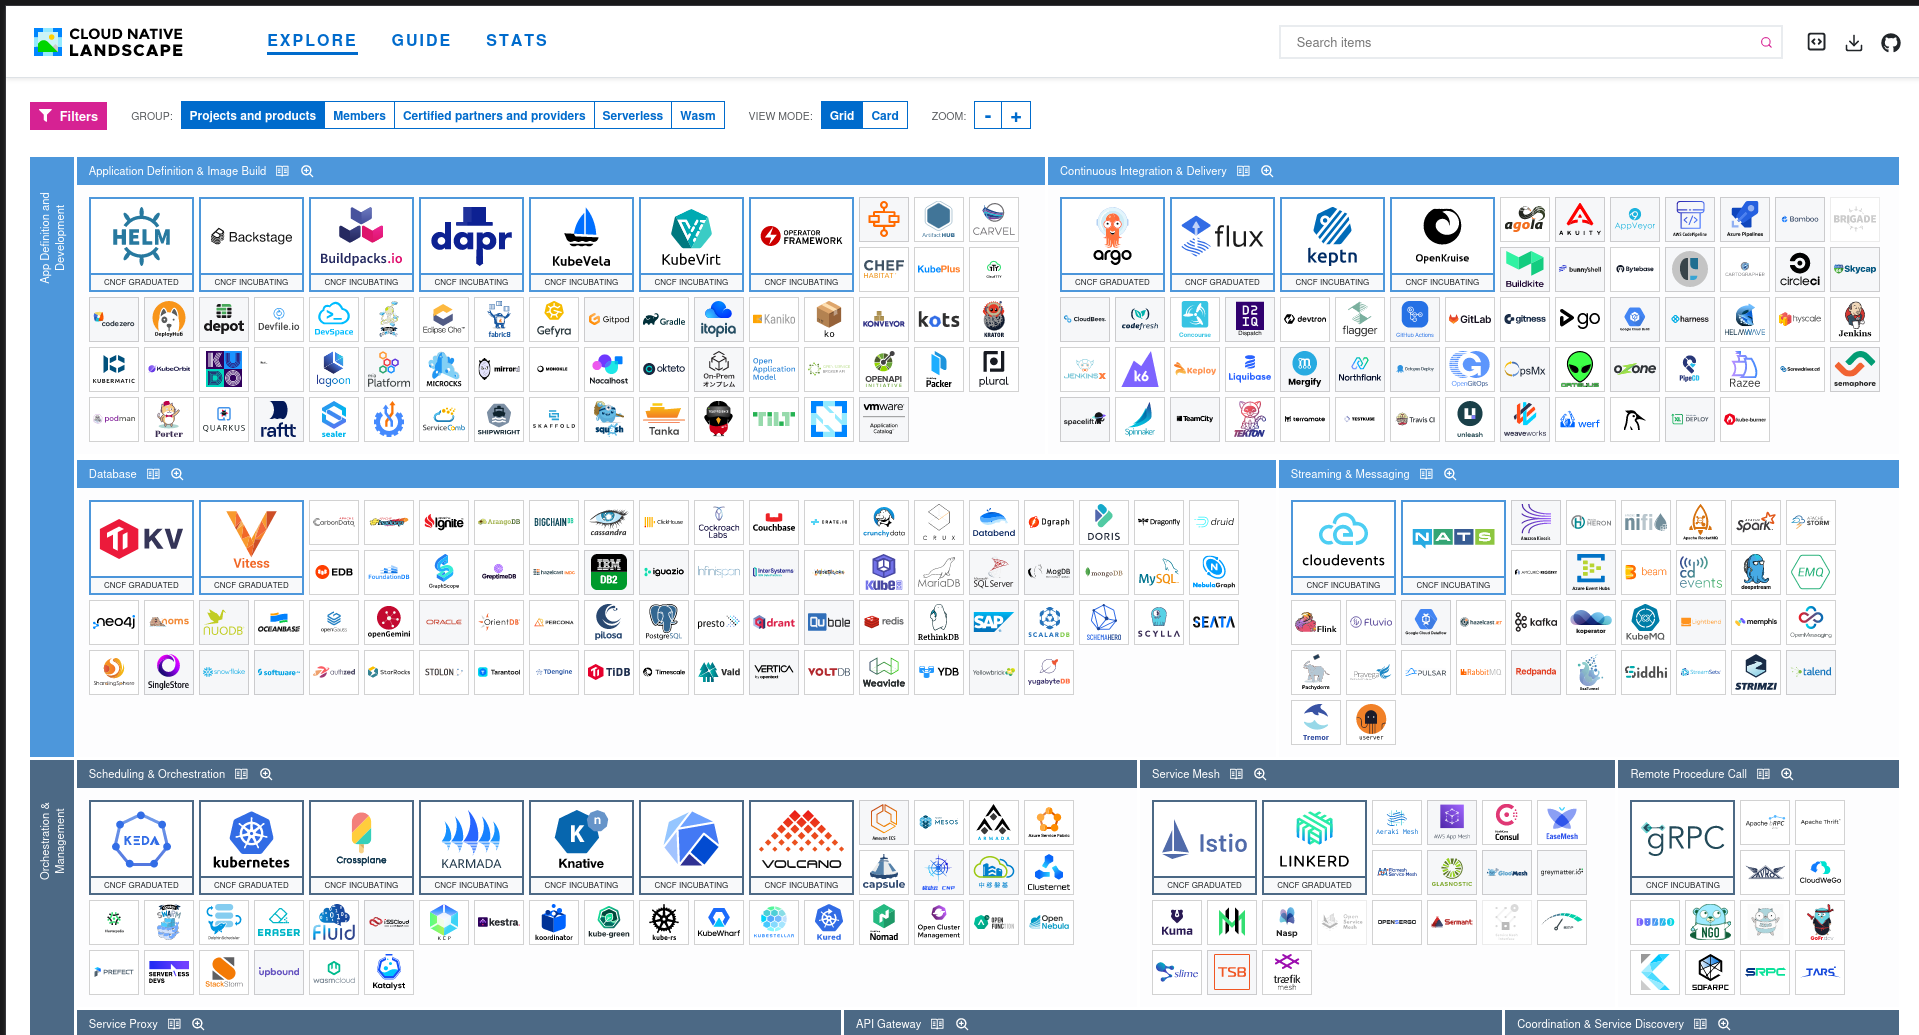The image size is (1919, 1035).
Task: Decrease zoom with minus button
Action: [988, 116]
